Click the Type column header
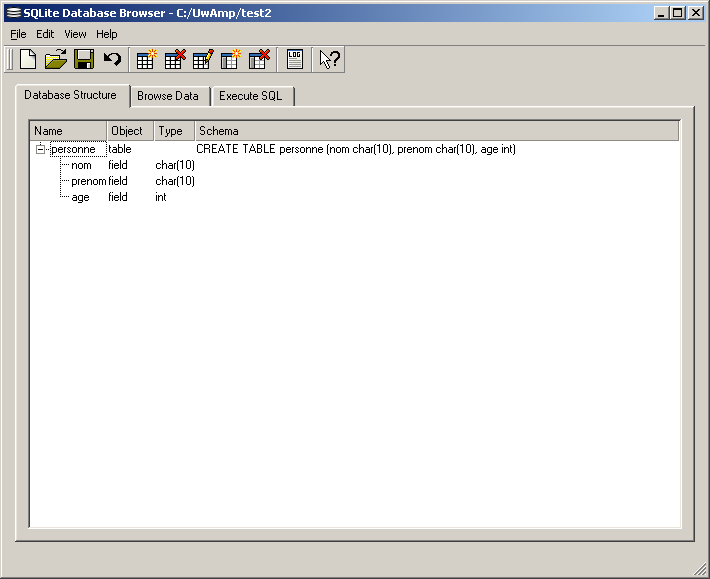The image size is (710, 579). click(x=174, y=131)
